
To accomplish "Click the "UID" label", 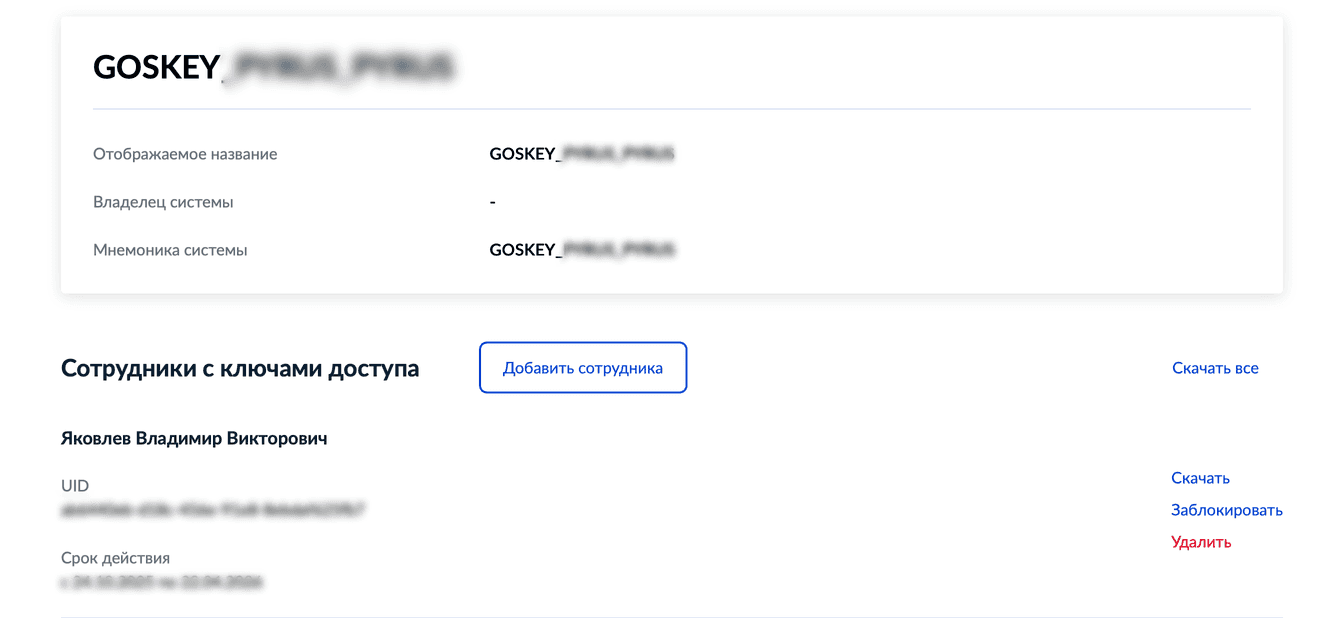I will coord(75,486).
